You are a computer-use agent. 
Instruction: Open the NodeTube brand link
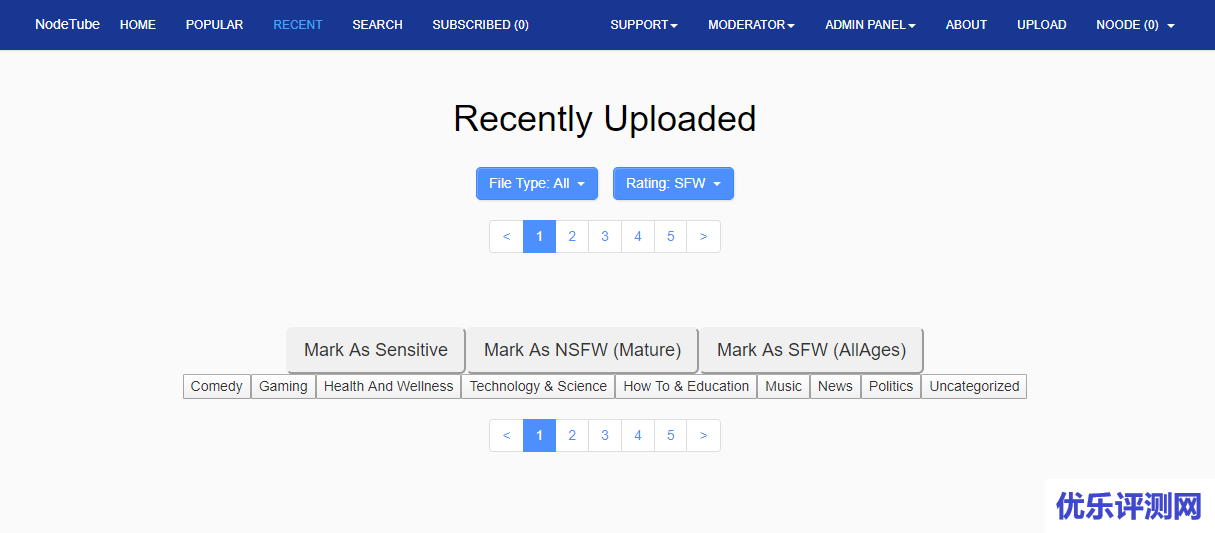pos(67,24)
